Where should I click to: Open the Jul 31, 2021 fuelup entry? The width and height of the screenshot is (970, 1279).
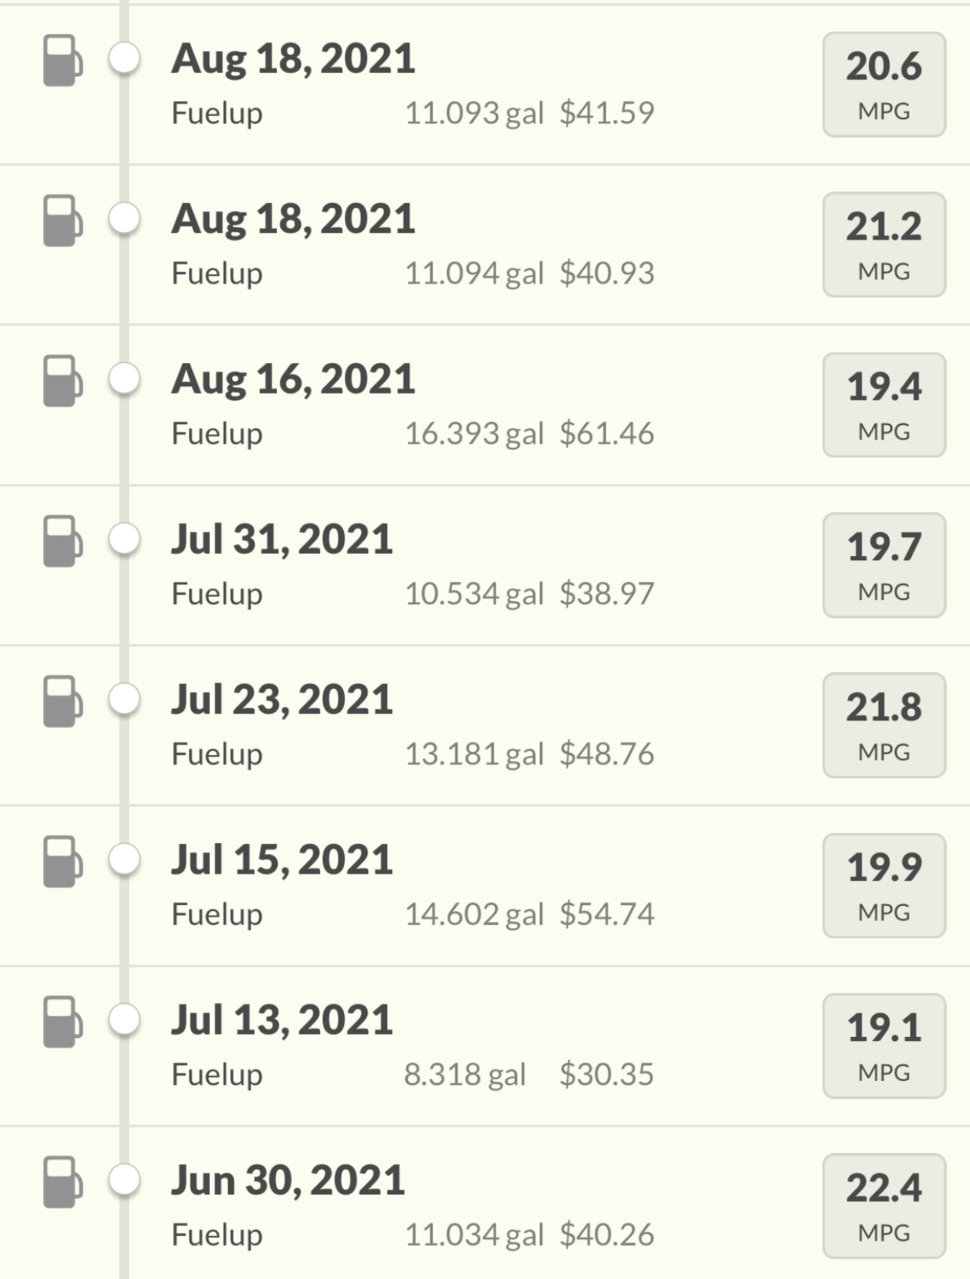point(485,565)
